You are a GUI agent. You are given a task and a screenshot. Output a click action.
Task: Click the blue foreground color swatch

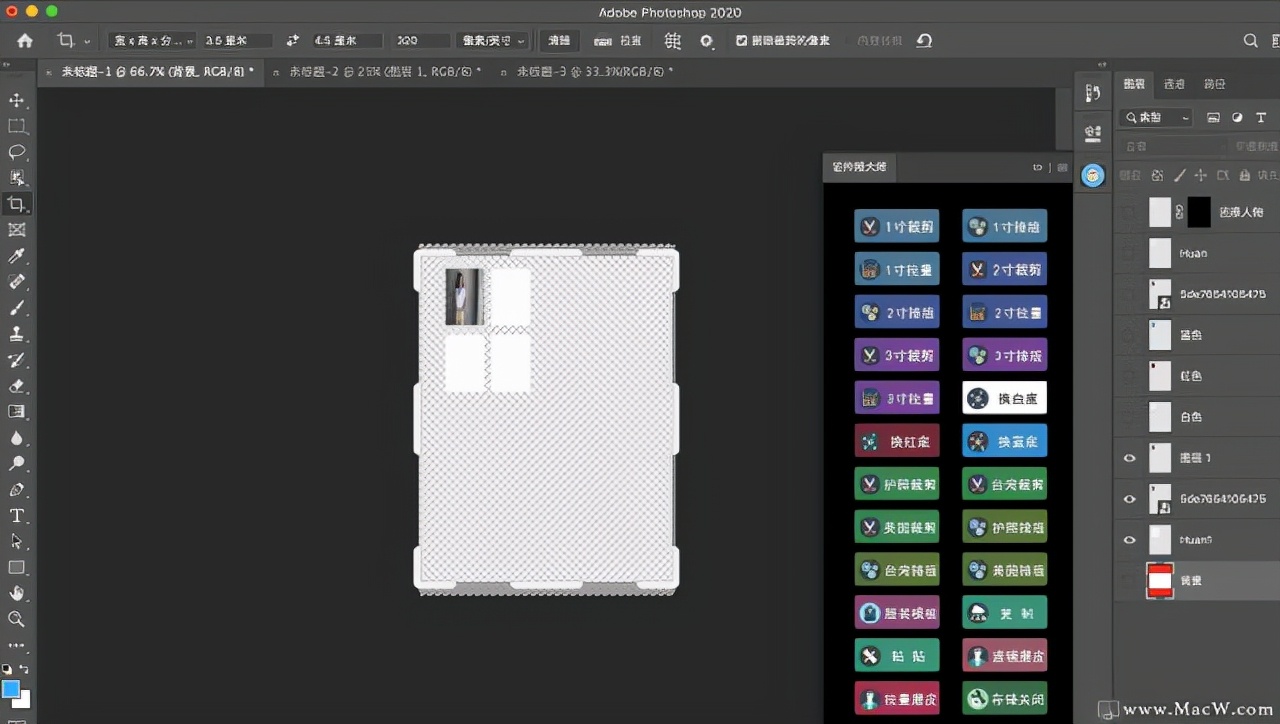pyautogui.click(x=11, y=690)
